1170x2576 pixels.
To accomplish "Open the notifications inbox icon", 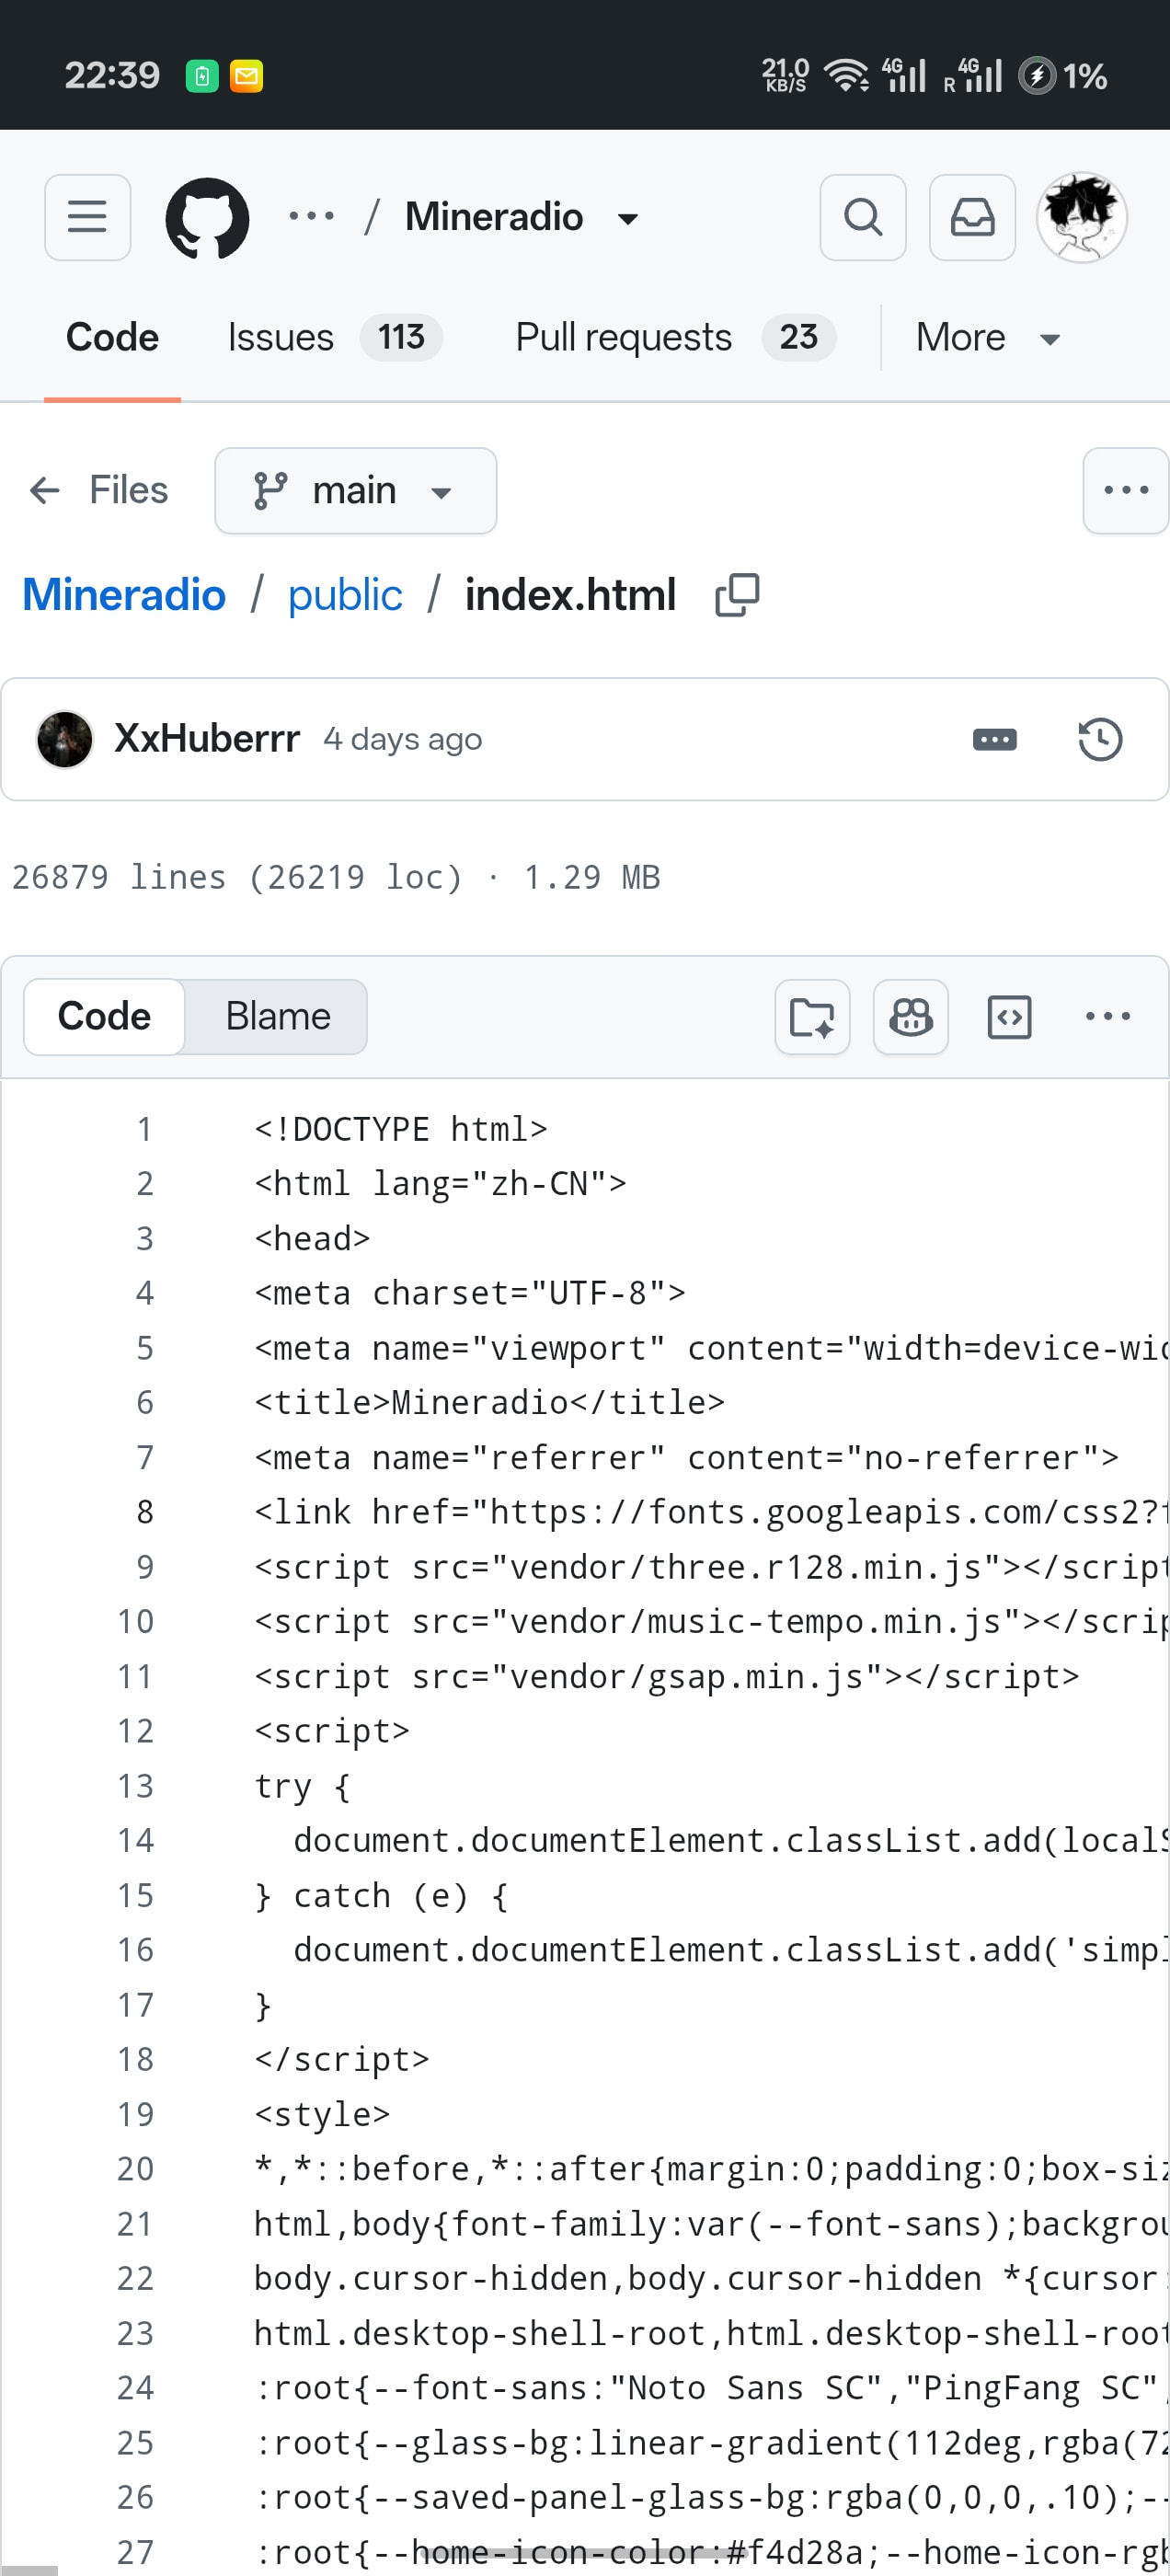I will tap(972, 217).
